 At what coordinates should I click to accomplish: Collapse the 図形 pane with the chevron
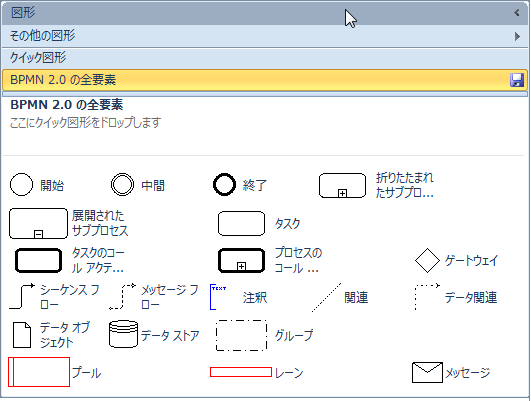tap(517, 13)
